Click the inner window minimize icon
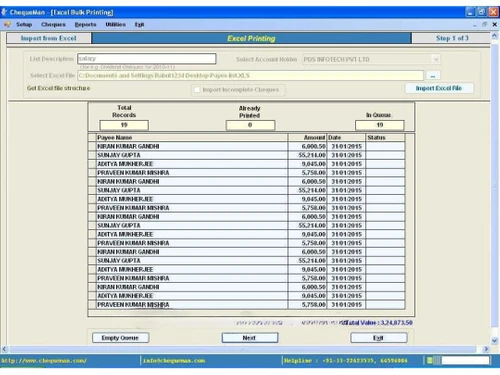This screenshot has height=375, width=500. [475, 25]
